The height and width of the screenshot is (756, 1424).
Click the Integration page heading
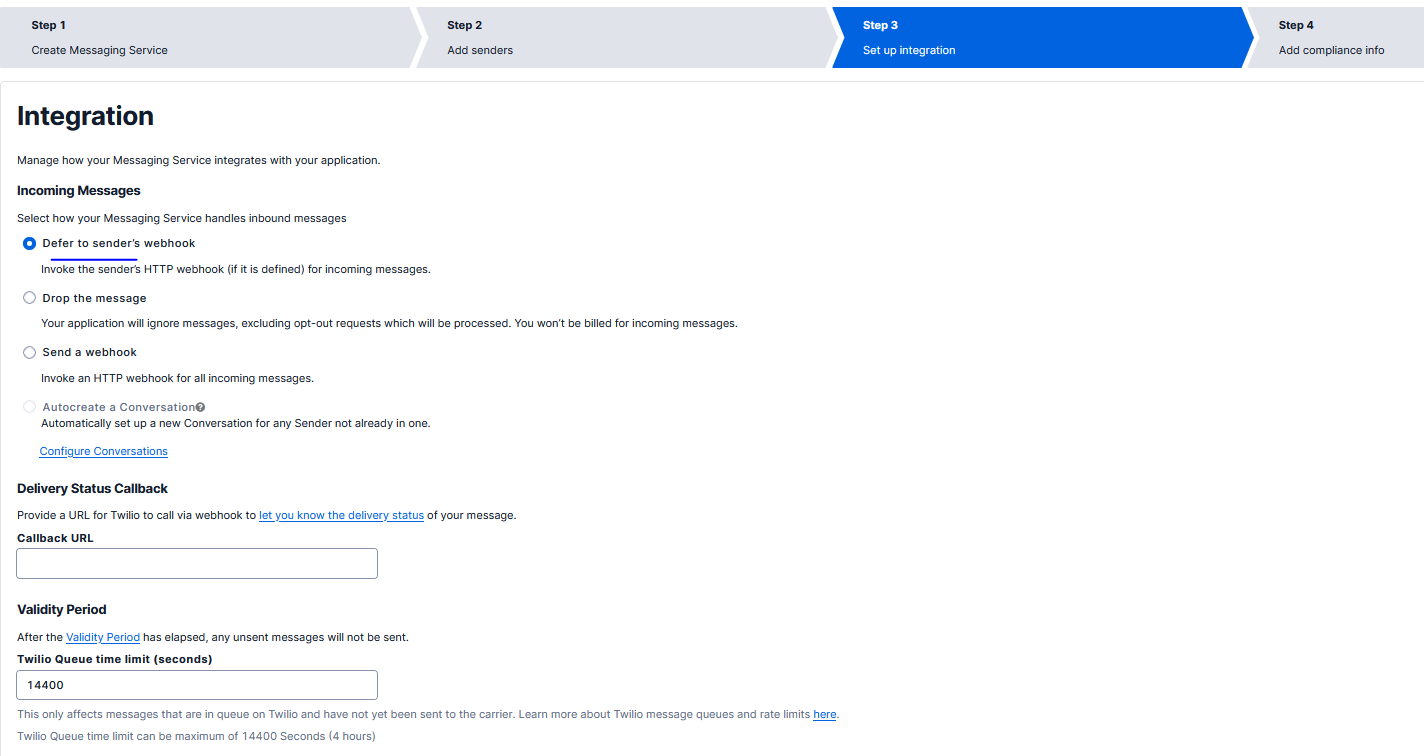(86, 116)
